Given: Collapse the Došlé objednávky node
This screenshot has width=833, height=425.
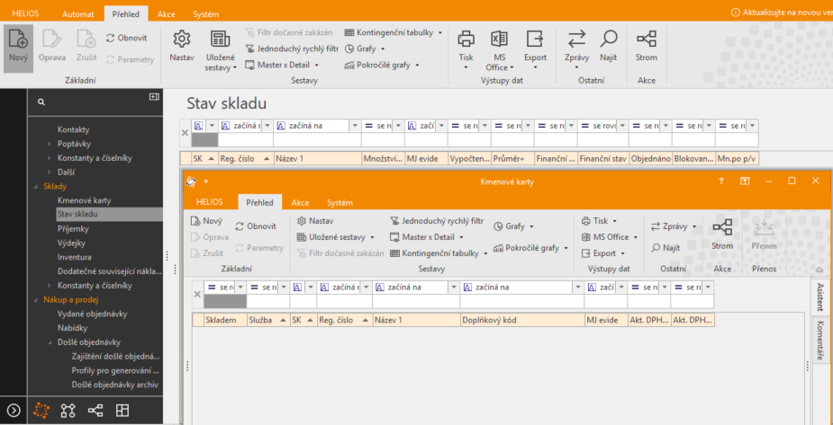Looking at the screenshot, I should pos(49,342).
